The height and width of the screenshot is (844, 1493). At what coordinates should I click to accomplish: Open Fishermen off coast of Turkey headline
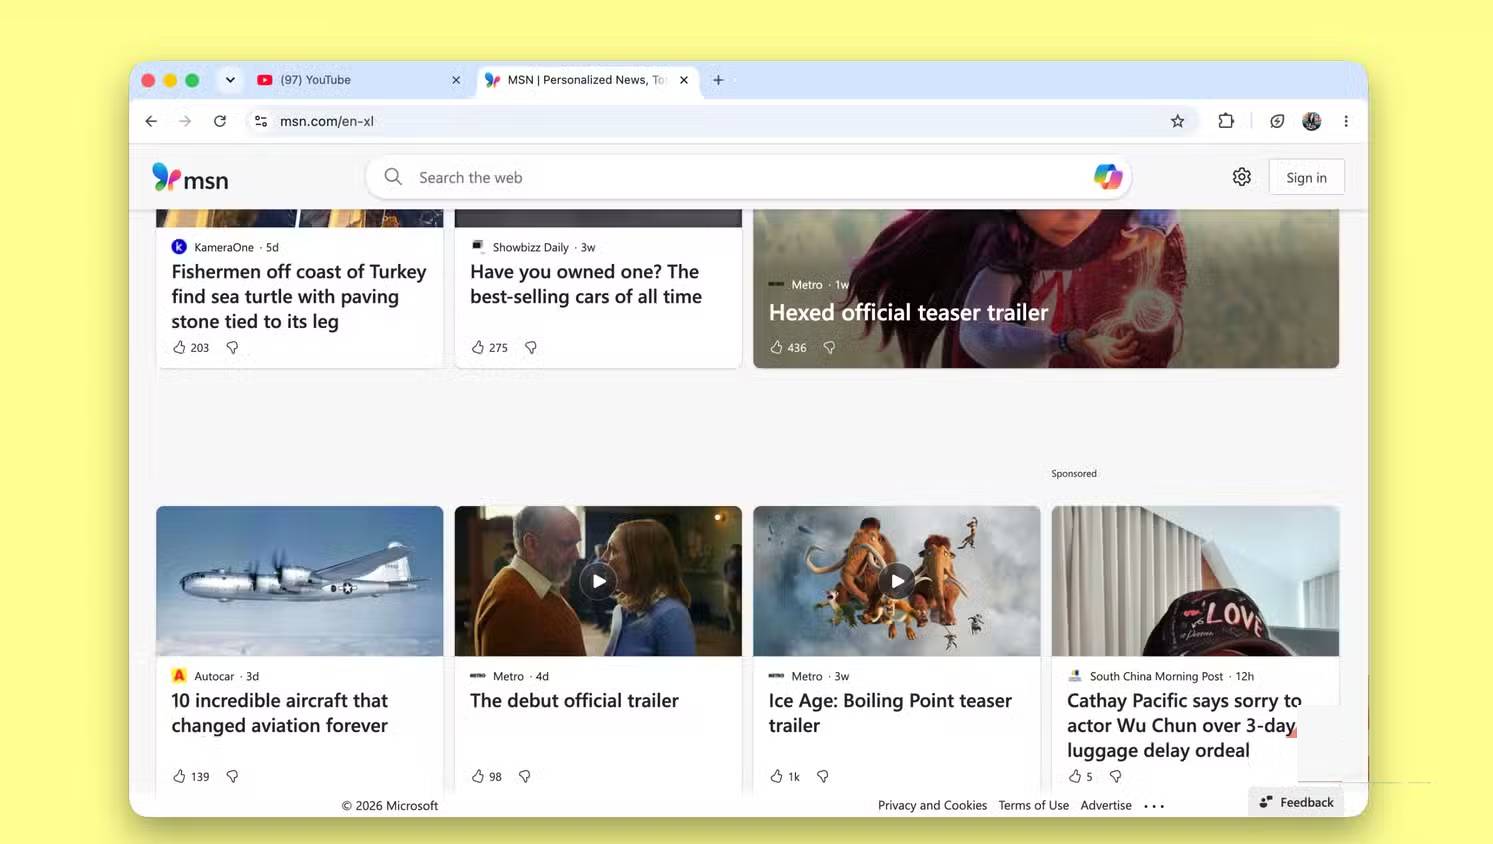coord(298,296)
